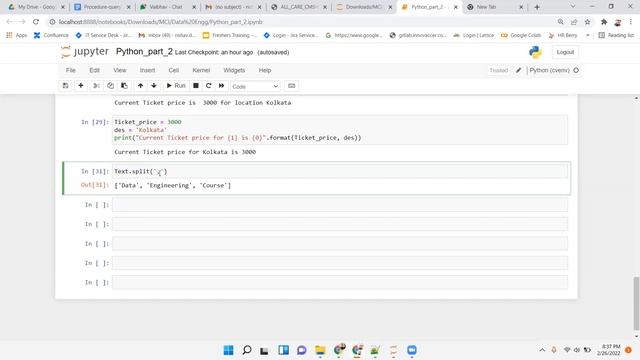
Task: Click the Python logo in the header
Action: point(535,52)
